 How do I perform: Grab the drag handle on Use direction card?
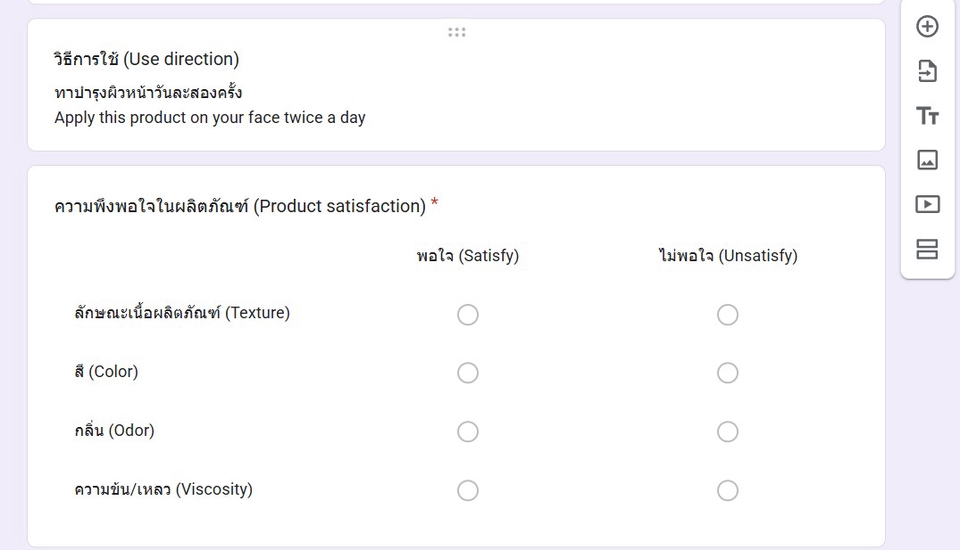click(x=457, y=32)
